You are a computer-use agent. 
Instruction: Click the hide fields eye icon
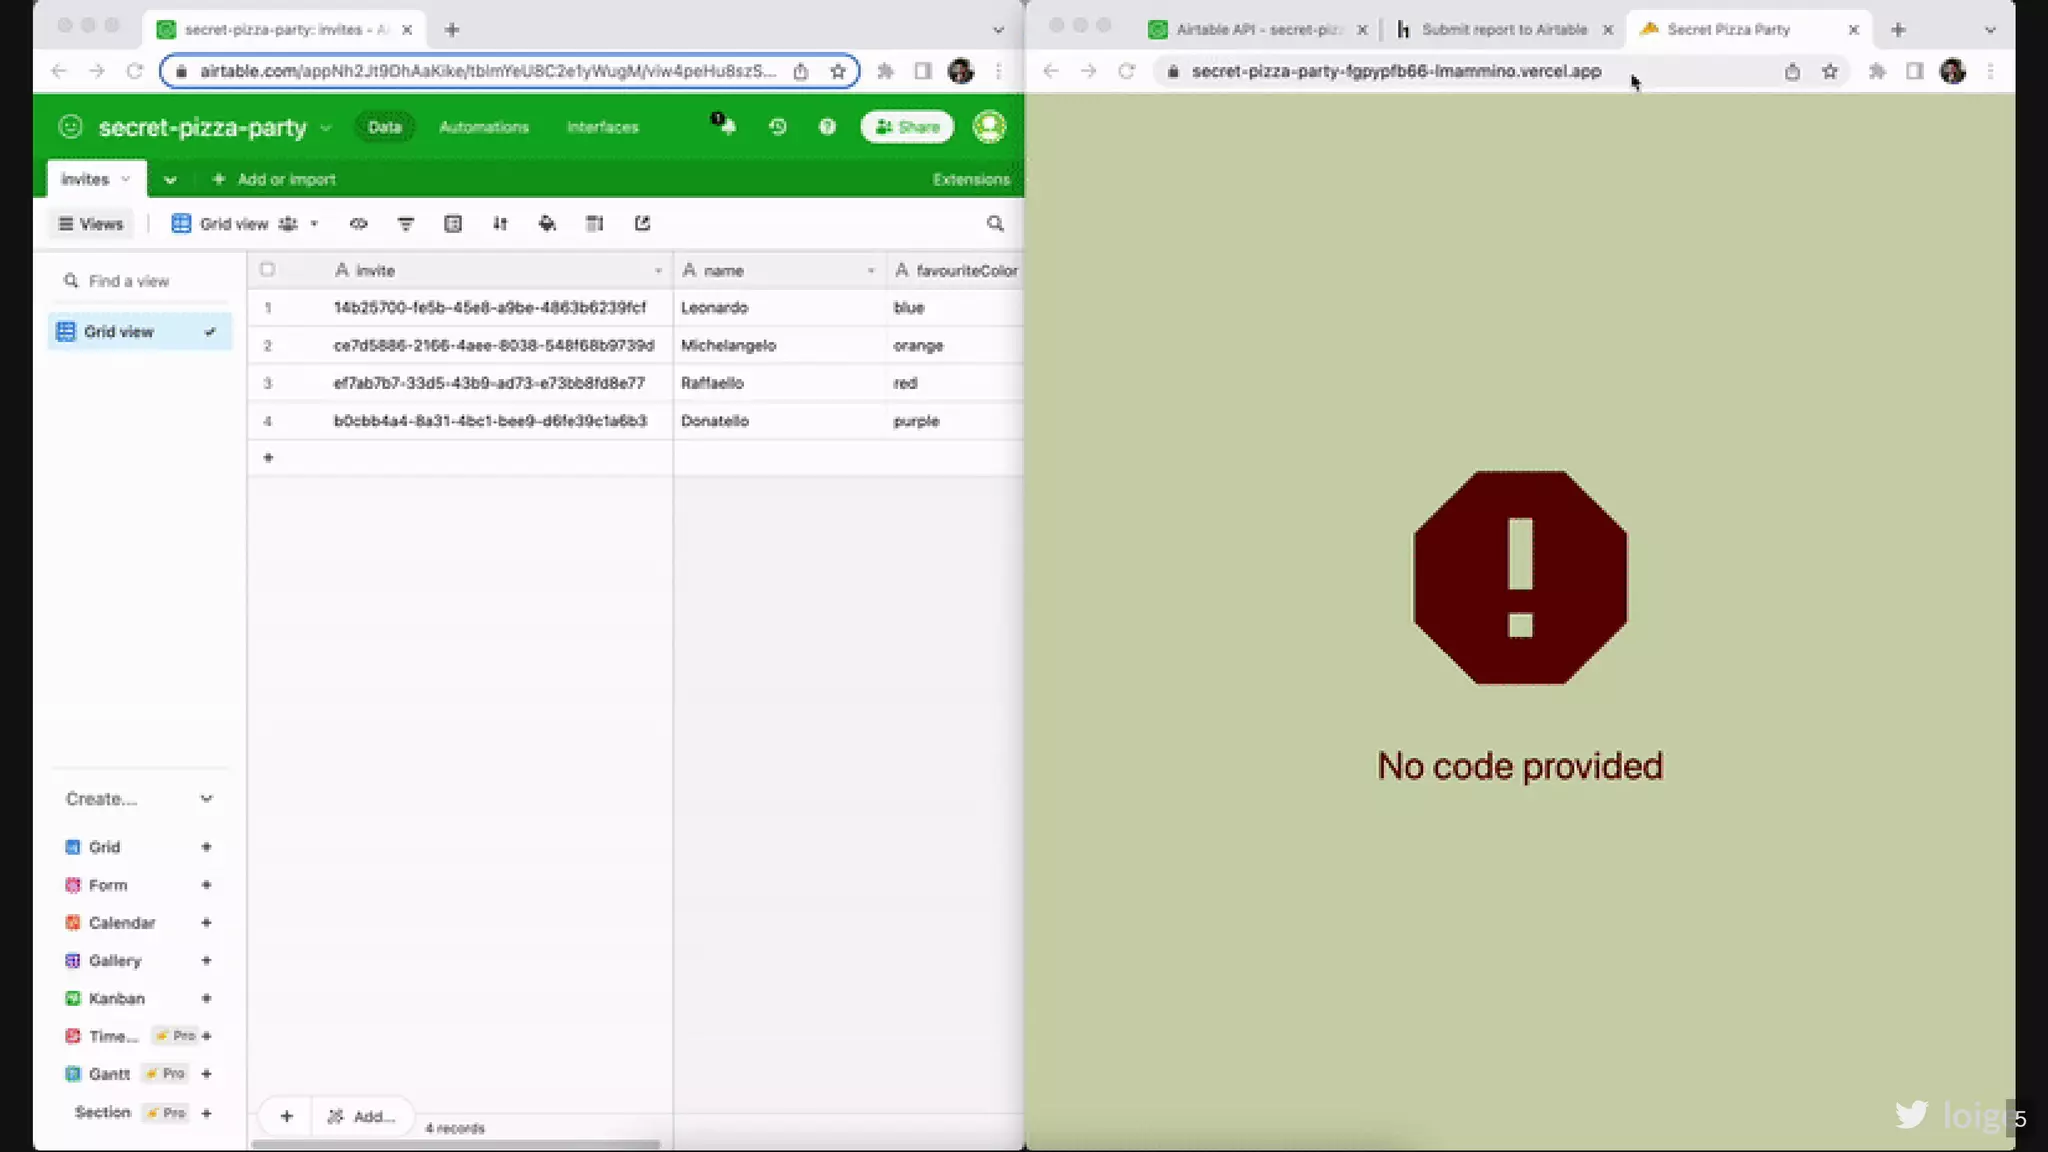[x=358, y=224]
